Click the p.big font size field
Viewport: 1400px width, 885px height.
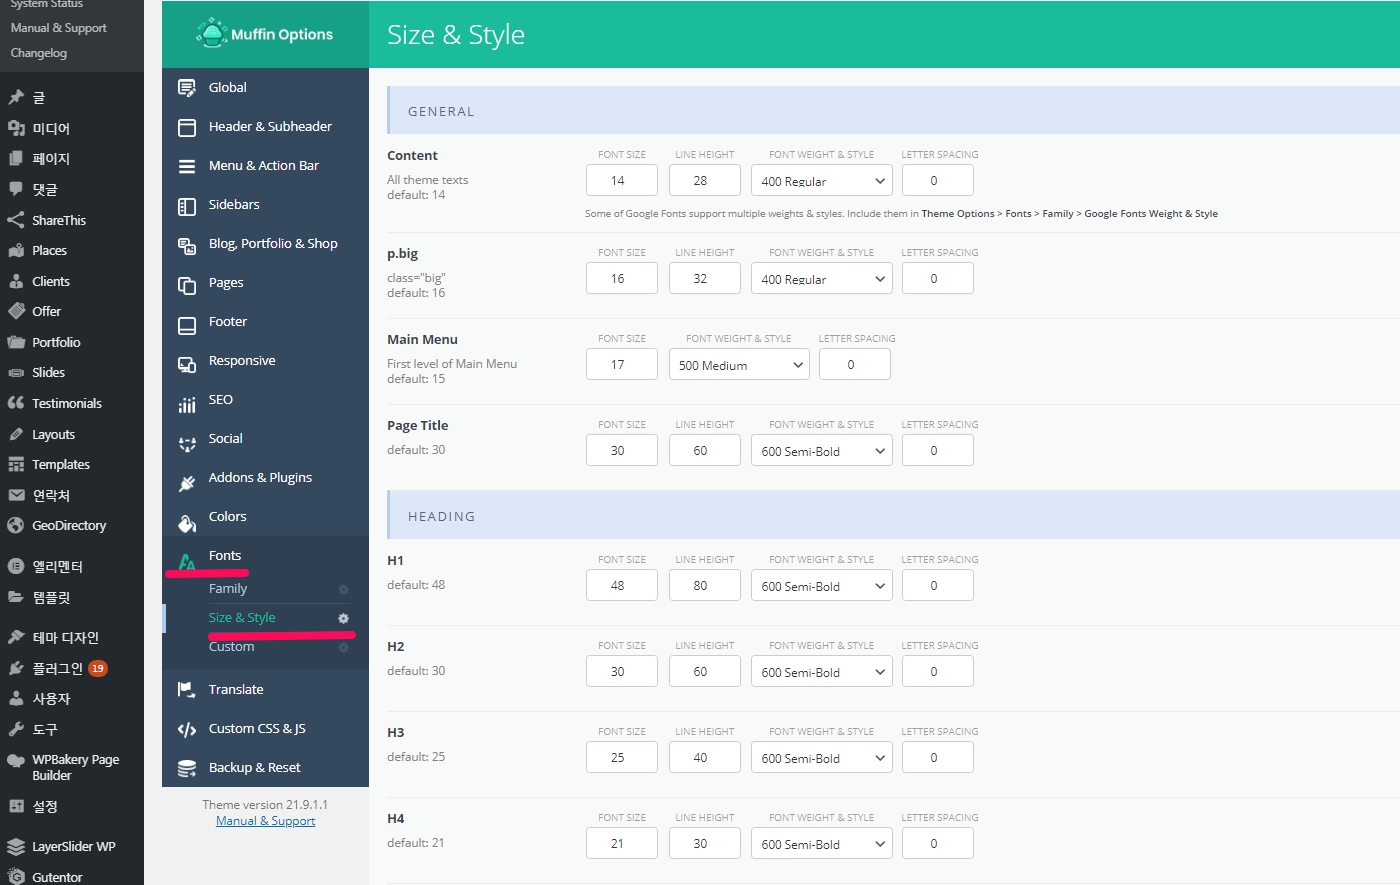point(622,279)
